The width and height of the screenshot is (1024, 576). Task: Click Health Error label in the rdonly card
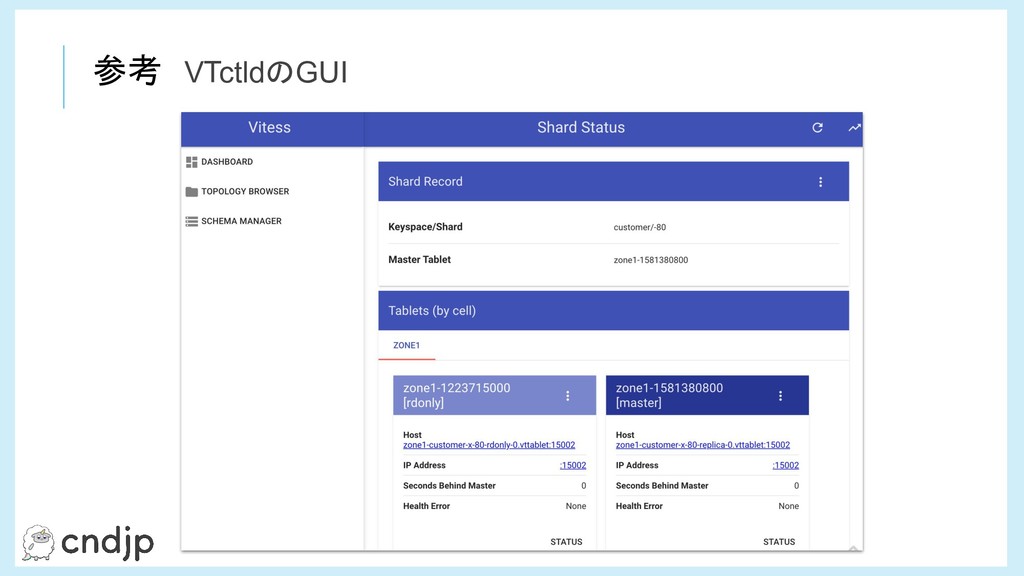pos(426,506)
